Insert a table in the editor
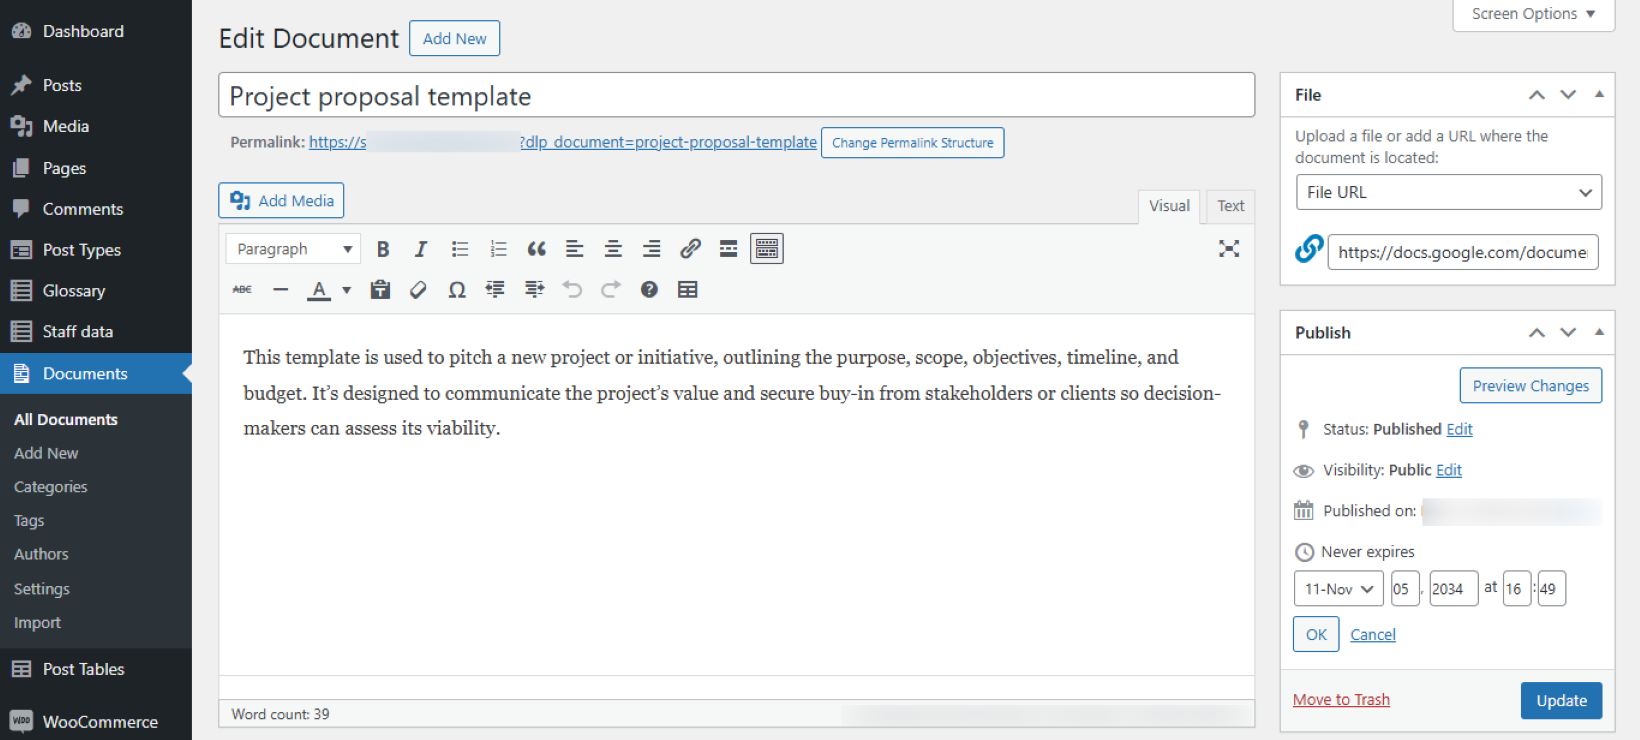Viewport: 1640px width, 740px height. pos(688,290)
